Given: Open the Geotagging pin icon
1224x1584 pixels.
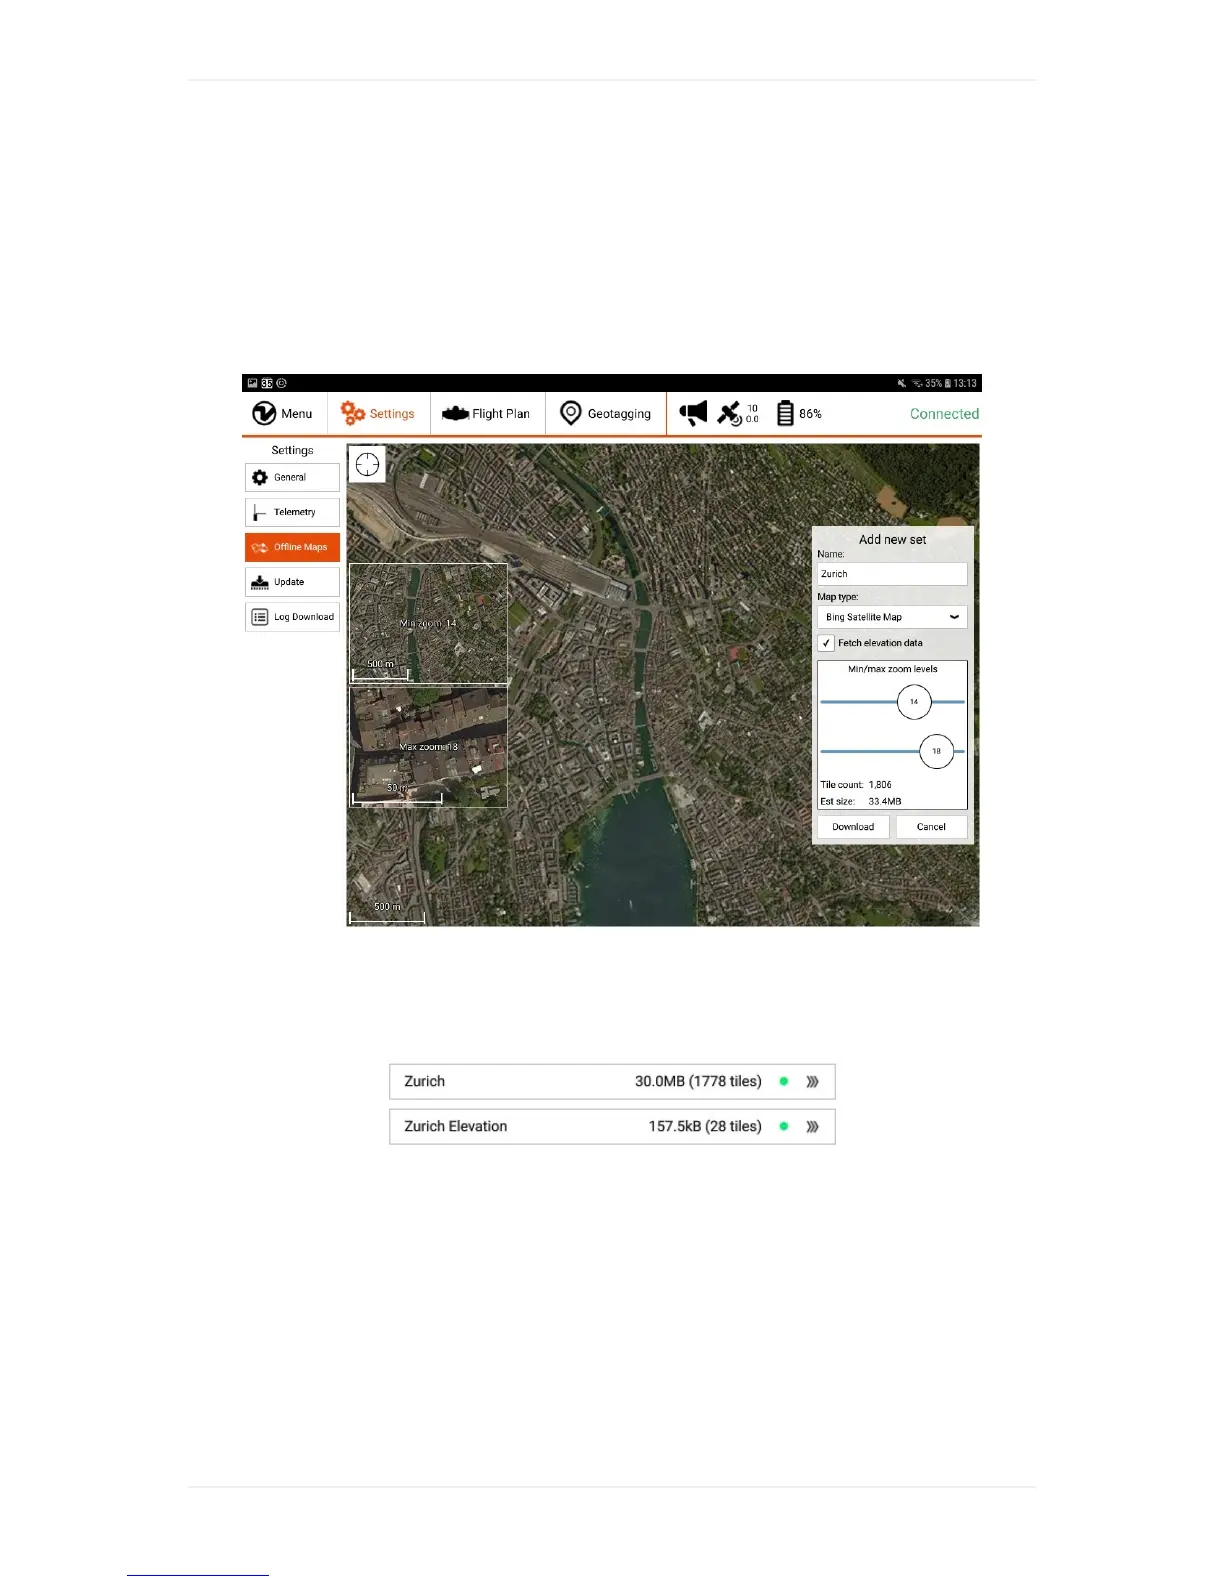Looking at the screenshot, I should (x=570, y=413).
